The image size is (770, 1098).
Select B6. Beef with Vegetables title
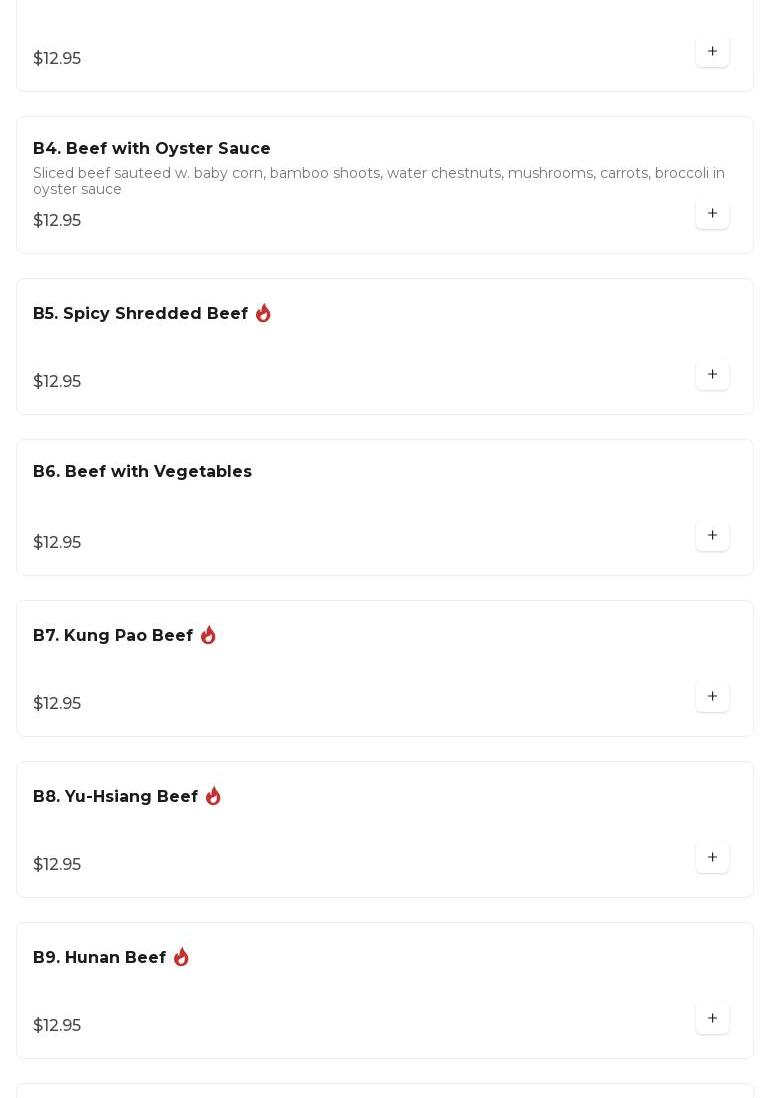[x=142, y=472]
